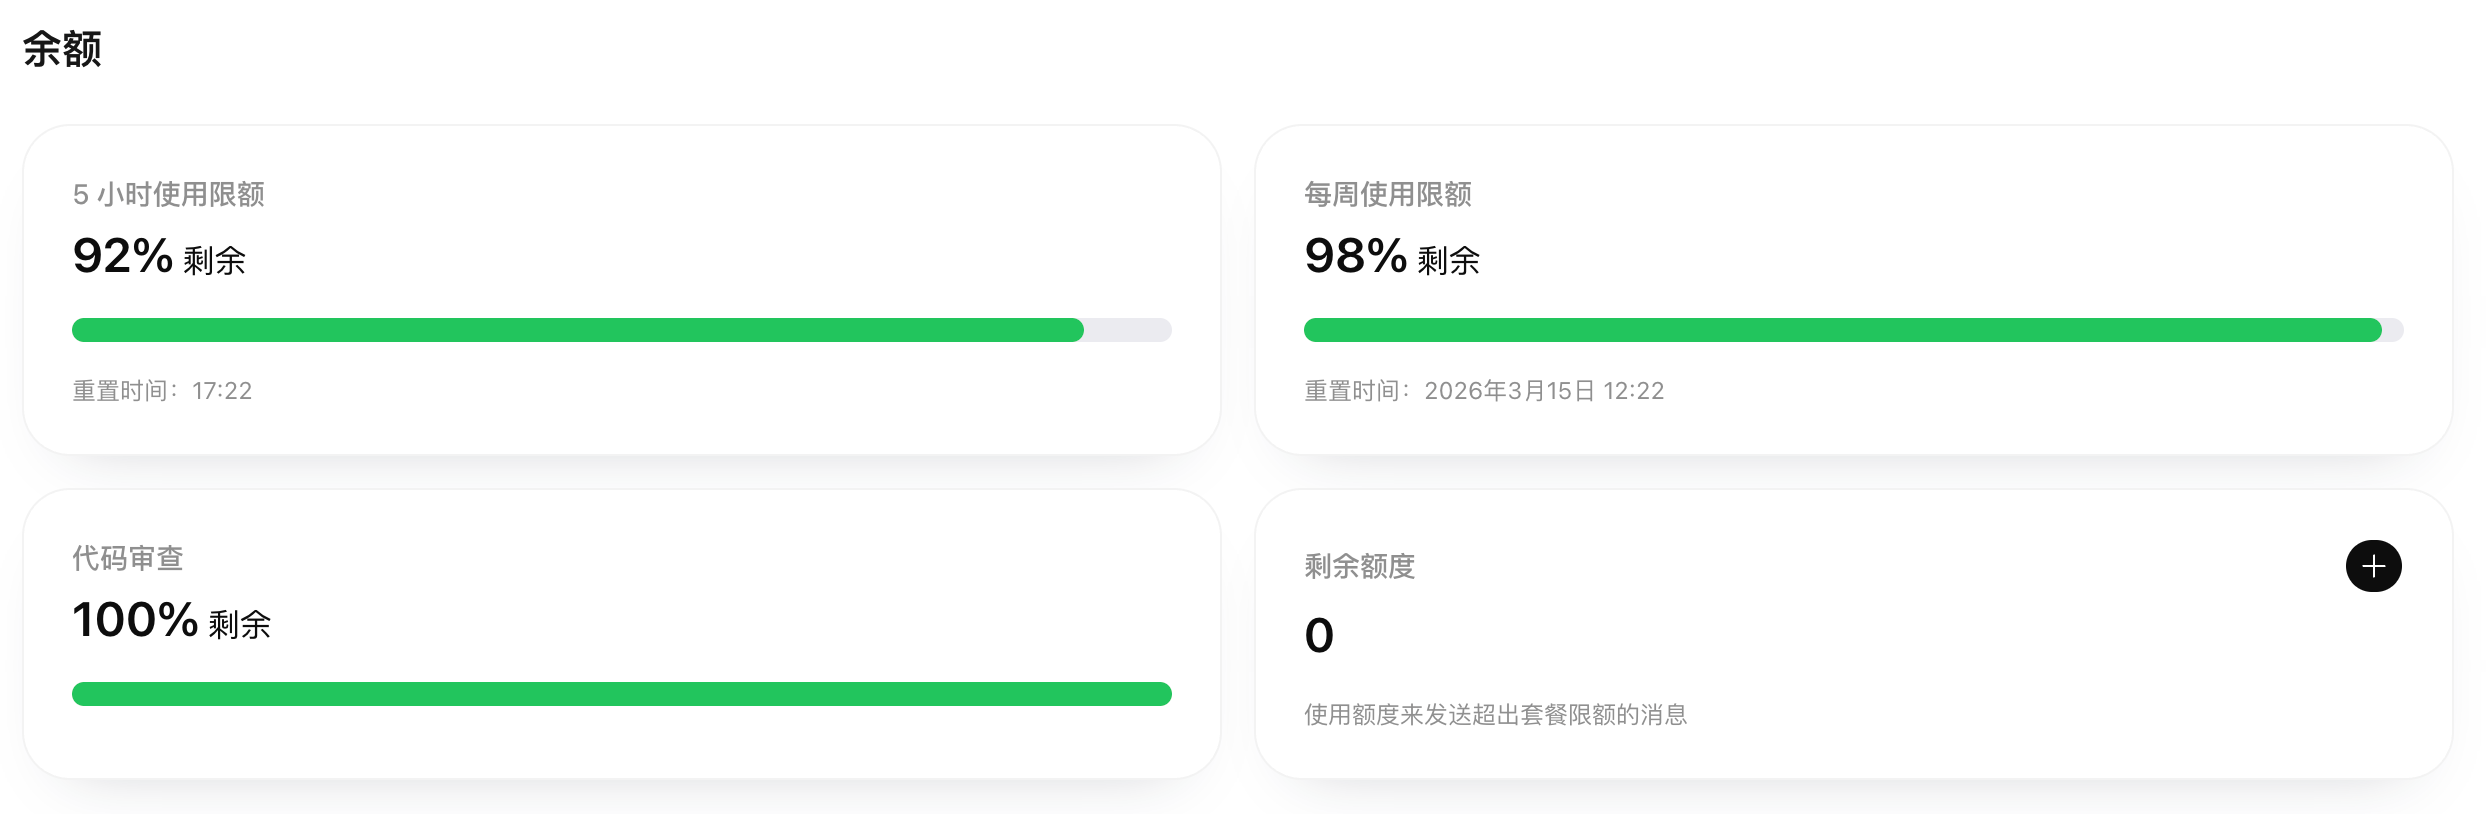2486x814 pixels.
Task: Select the 余额 page heading
Action: tap(62, 48)
